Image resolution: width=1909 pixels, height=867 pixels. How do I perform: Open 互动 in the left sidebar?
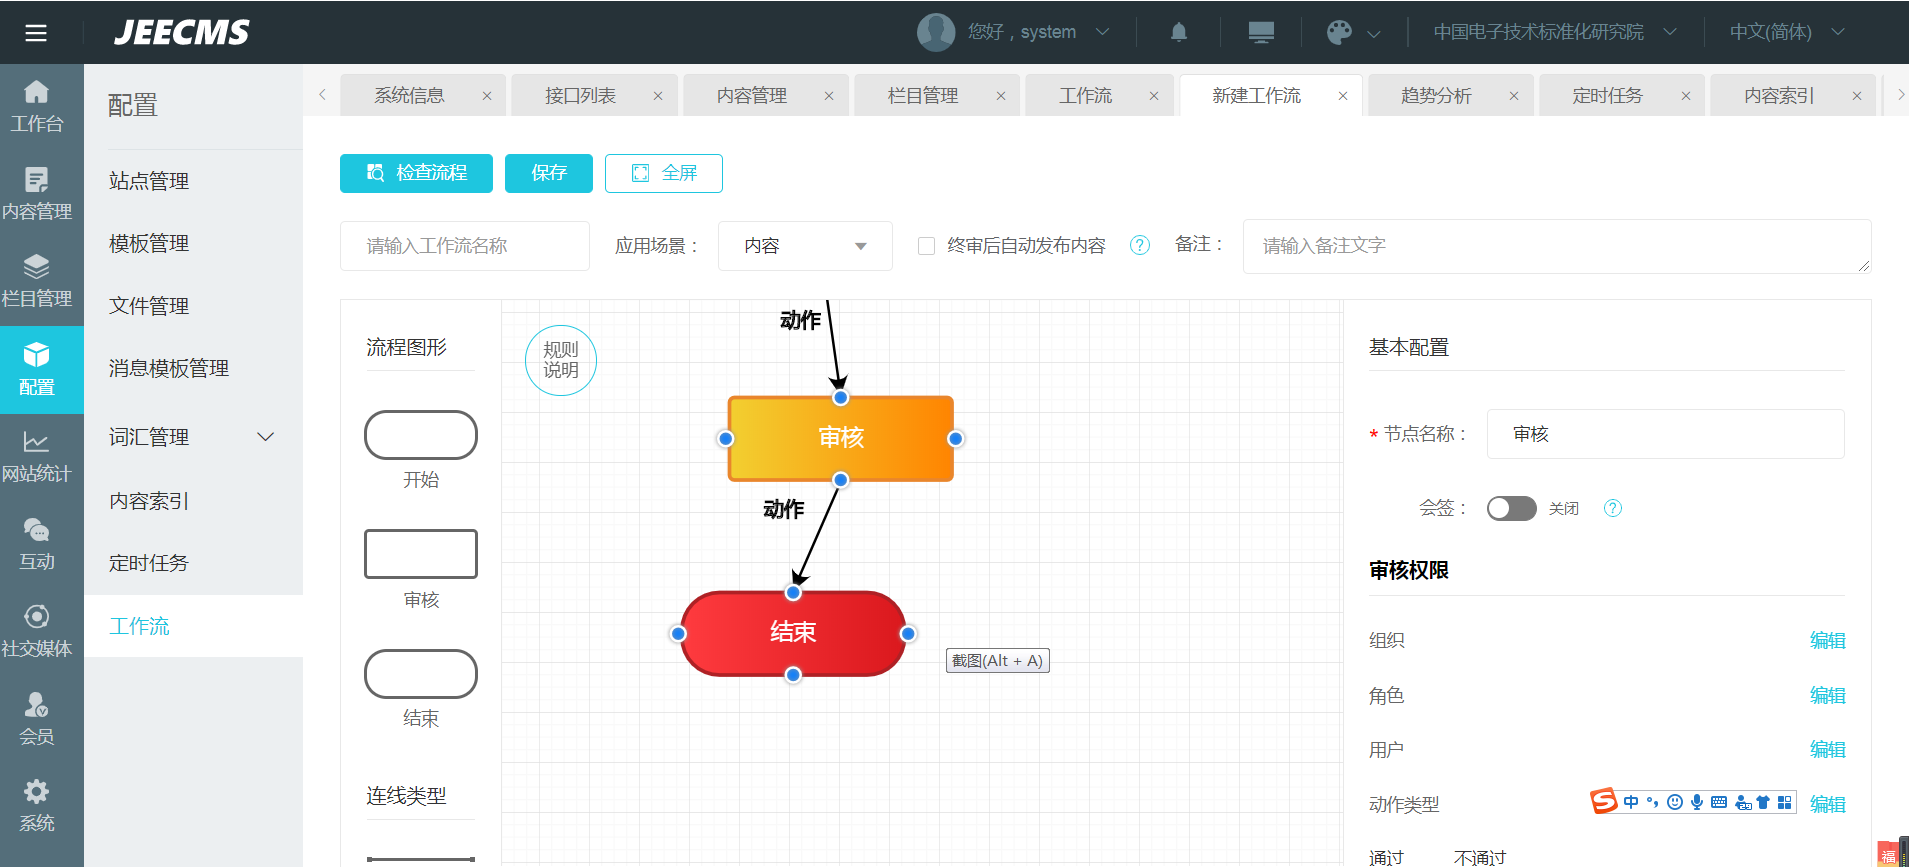coord(37,545)
